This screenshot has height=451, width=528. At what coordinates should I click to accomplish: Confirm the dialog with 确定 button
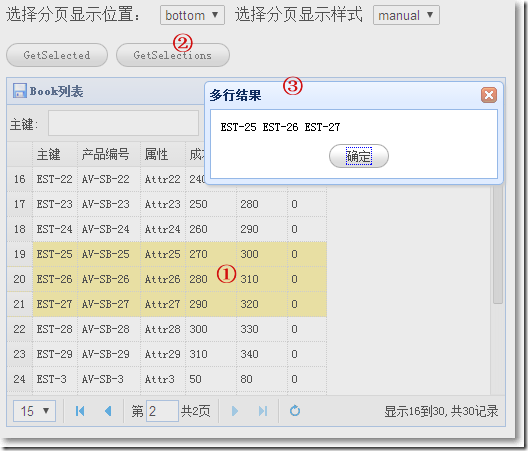click(x=359, y=156)
